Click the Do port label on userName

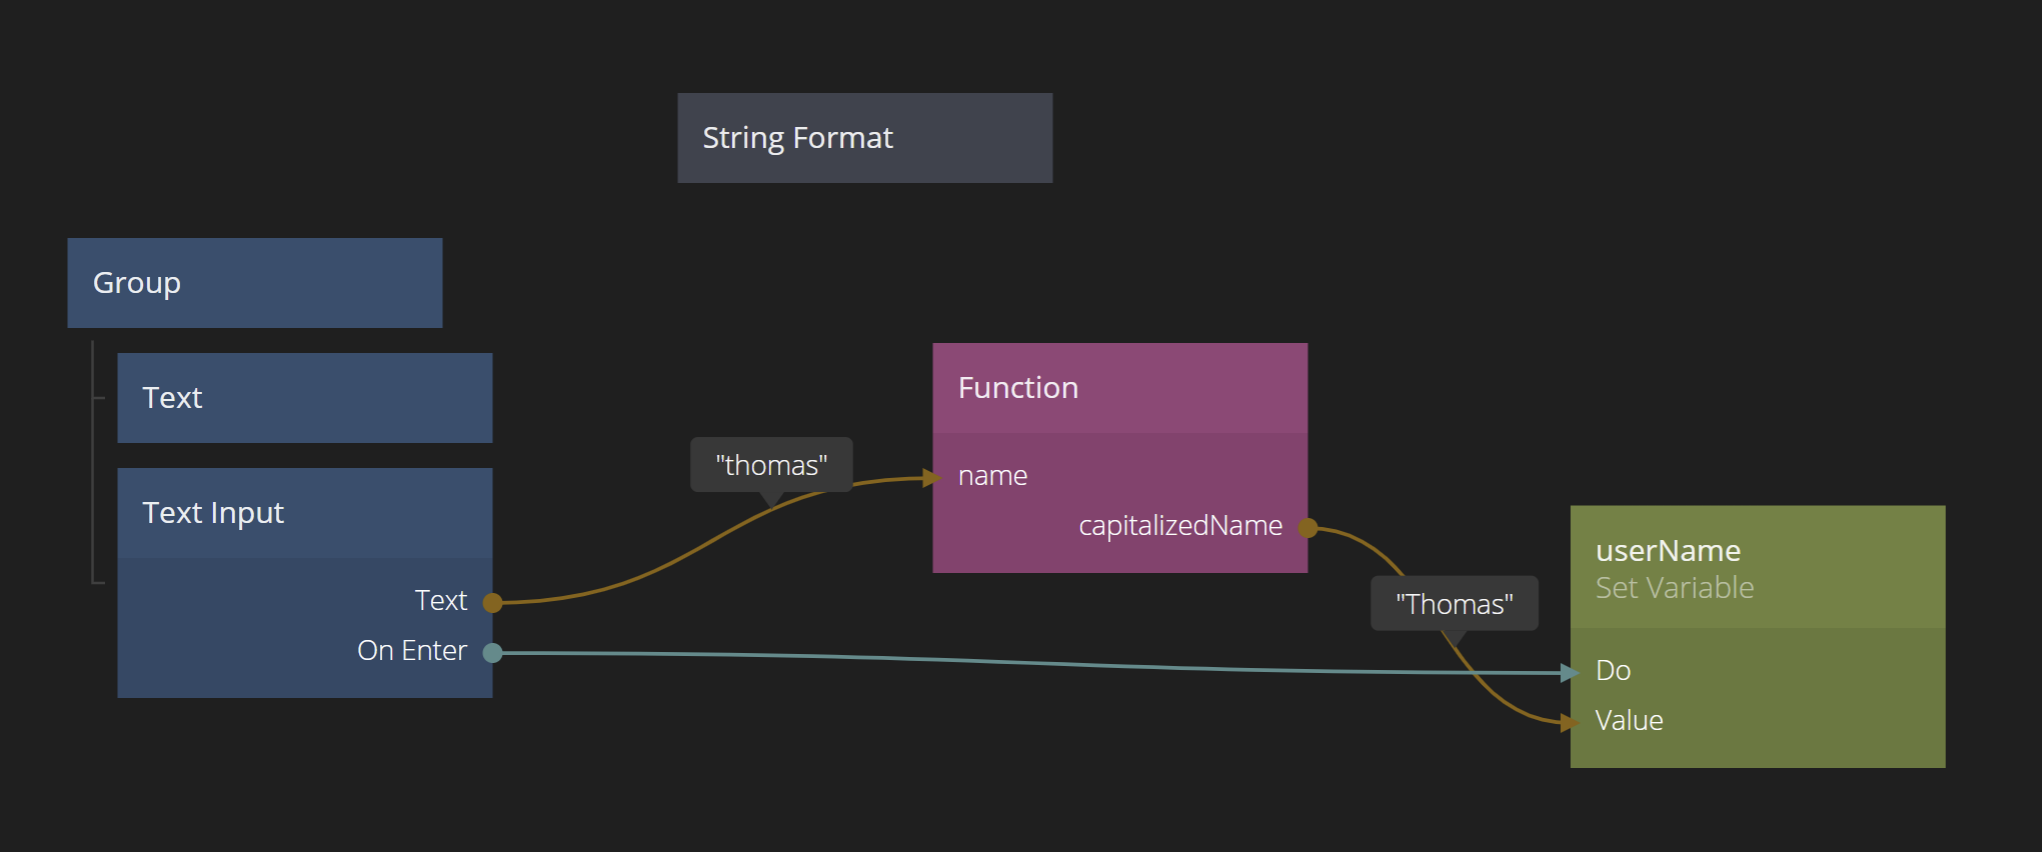click(1613, 671)
